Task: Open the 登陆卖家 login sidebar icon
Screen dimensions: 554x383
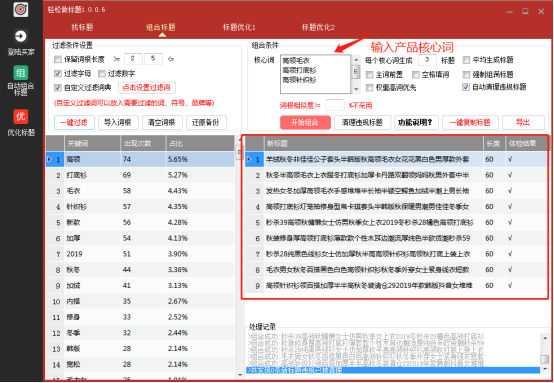Action: [21, 36]
